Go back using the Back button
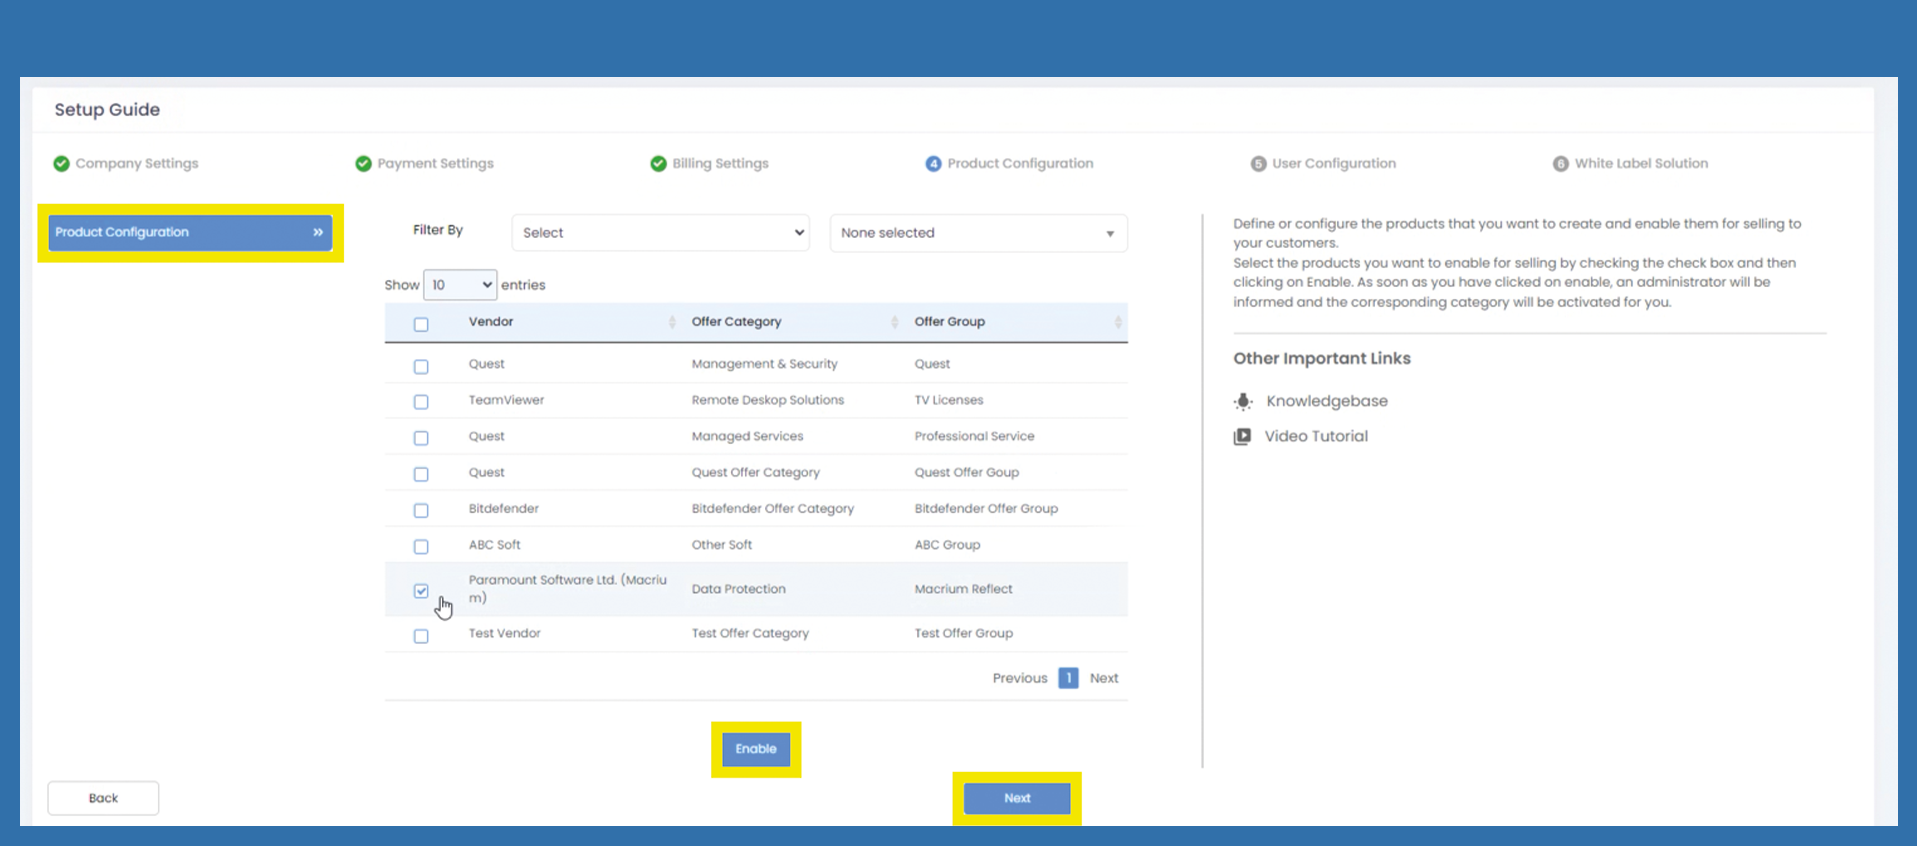Screen dimensions: 1917x846 click(x=103, y=798)
